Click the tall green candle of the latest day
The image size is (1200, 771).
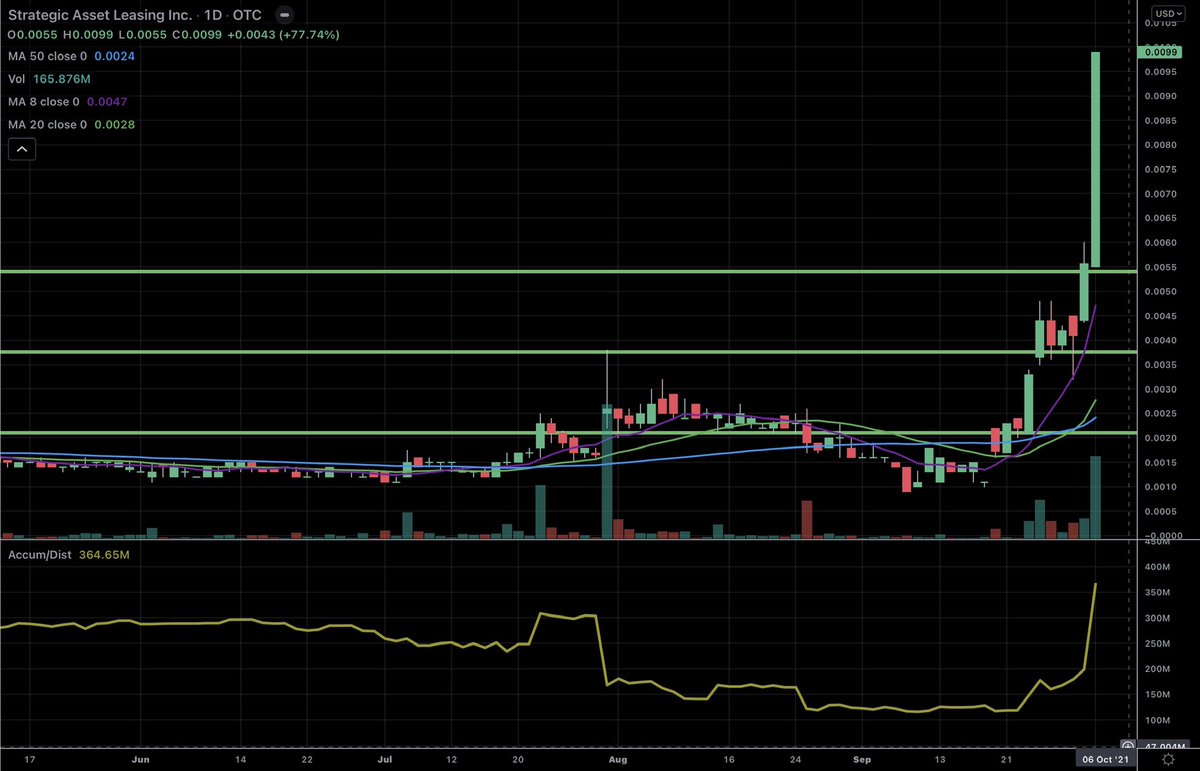(1095, 159)
